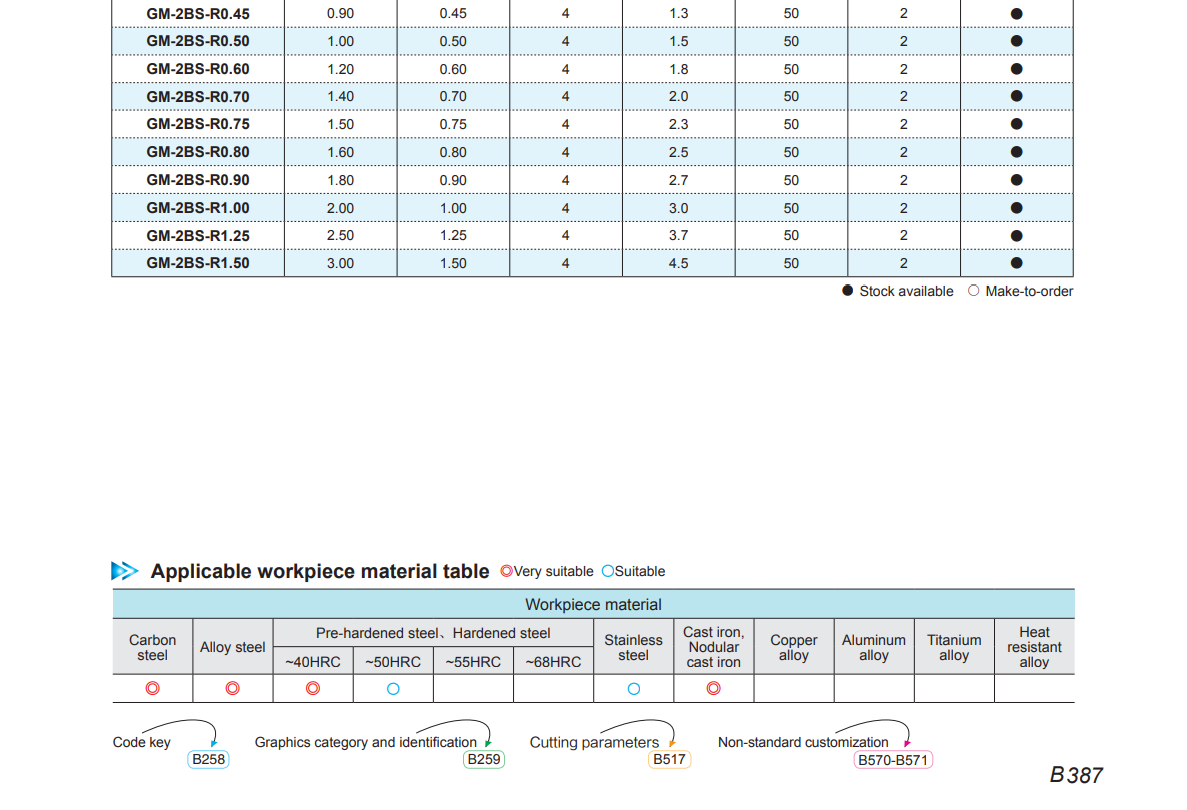Click the GM-2BS-R0.75 model name
This screenshot has height=810, width=1187.
tap(198, 124)
